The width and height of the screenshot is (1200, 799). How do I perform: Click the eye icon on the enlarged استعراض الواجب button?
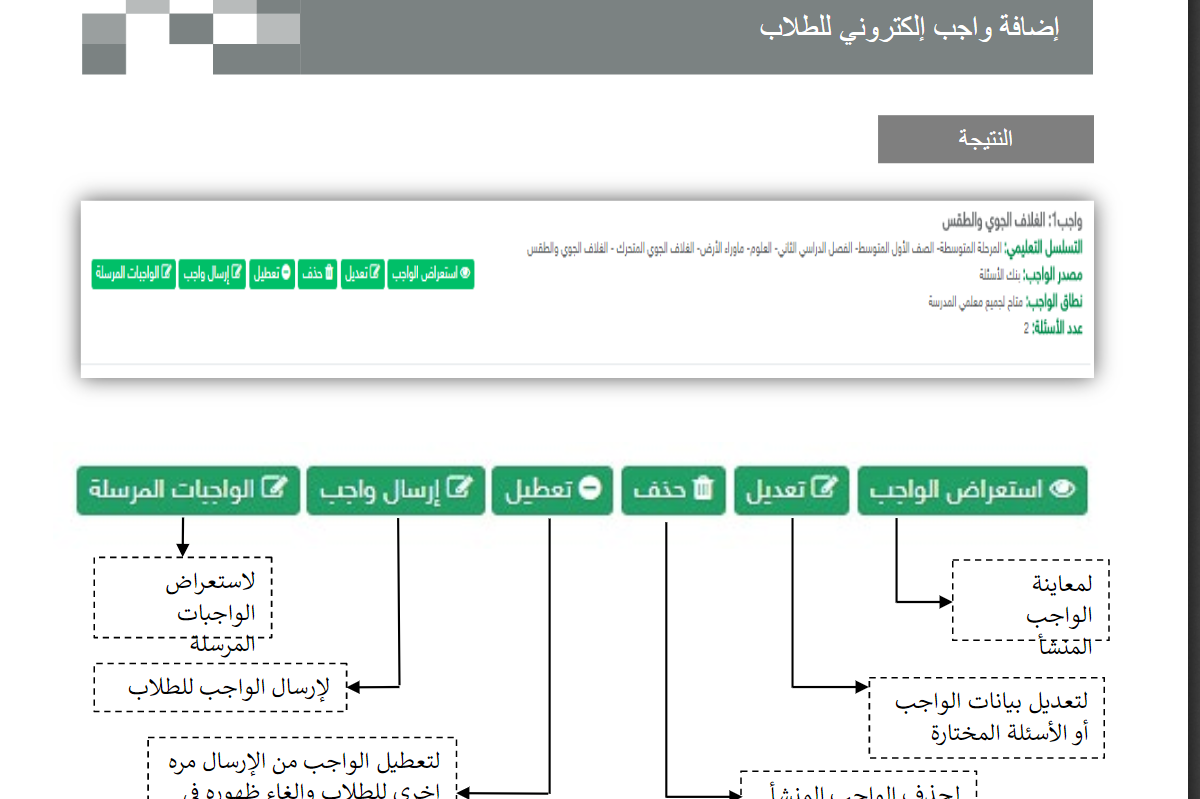(1063, 489)
